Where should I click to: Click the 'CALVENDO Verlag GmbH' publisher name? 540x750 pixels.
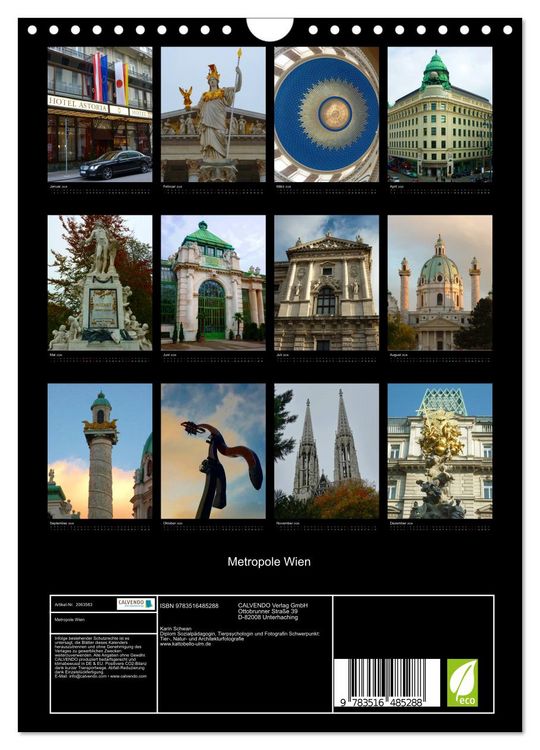[x=273, y=606]
